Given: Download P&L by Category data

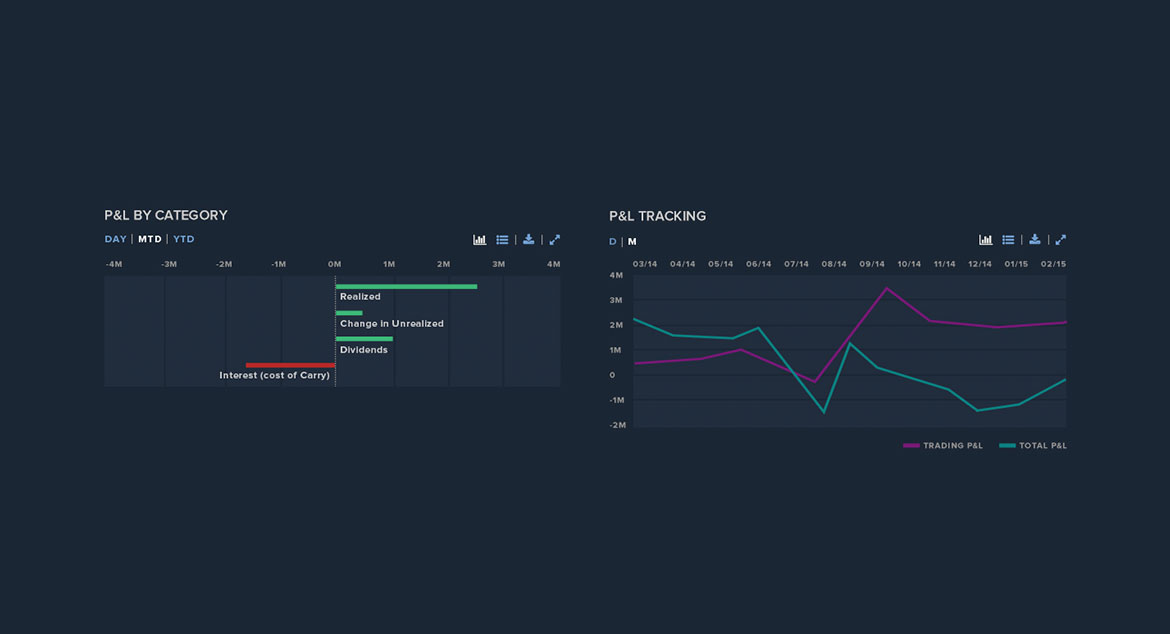Looking at the screenshot, I should tap(529, 240).
